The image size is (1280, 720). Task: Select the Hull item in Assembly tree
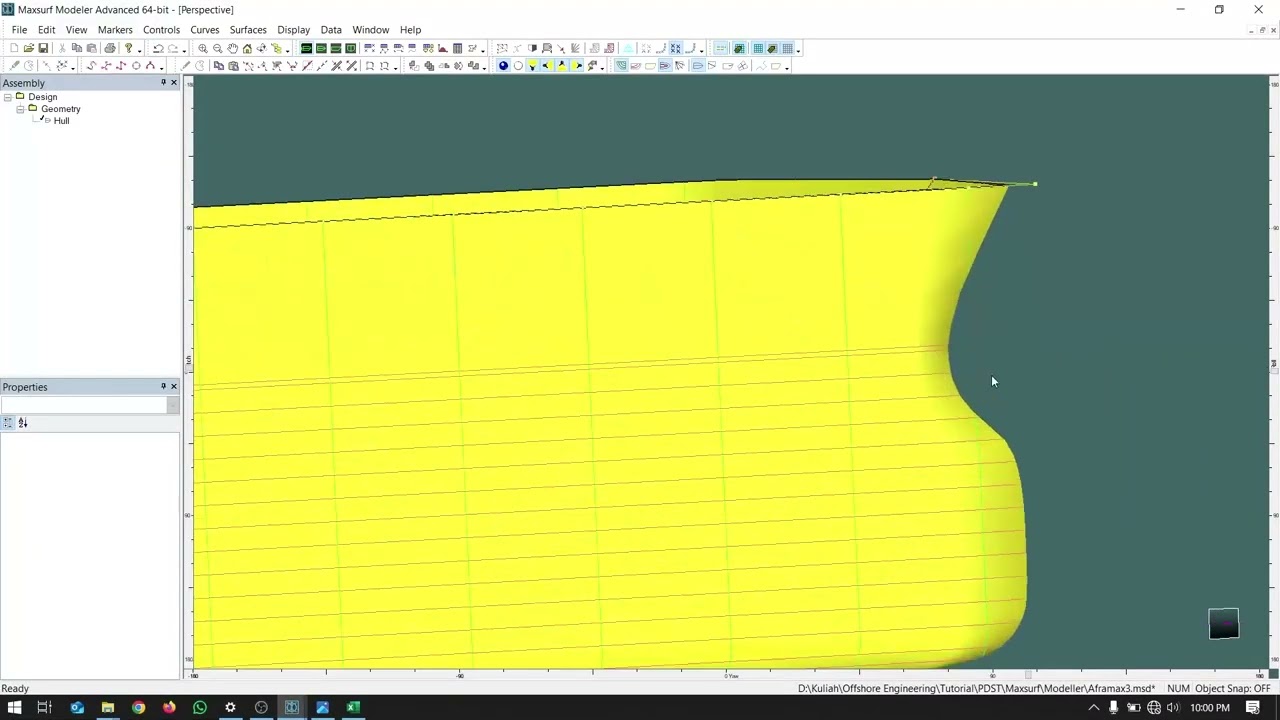(x=61, y=121)
